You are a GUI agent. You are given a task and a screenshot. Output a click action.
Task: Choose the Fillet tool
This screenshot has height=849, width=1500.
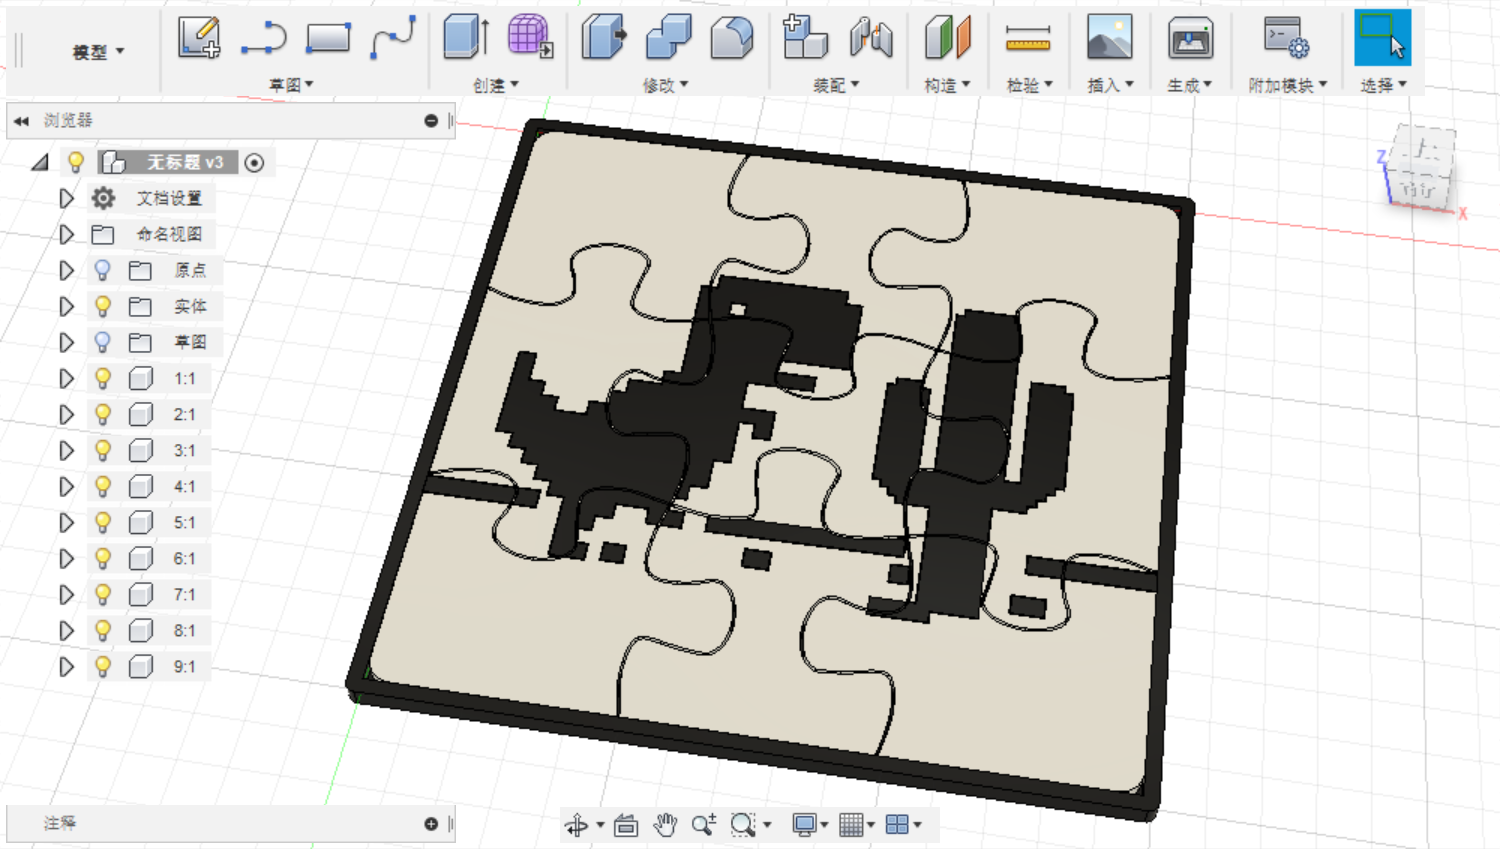coord(732,37)
